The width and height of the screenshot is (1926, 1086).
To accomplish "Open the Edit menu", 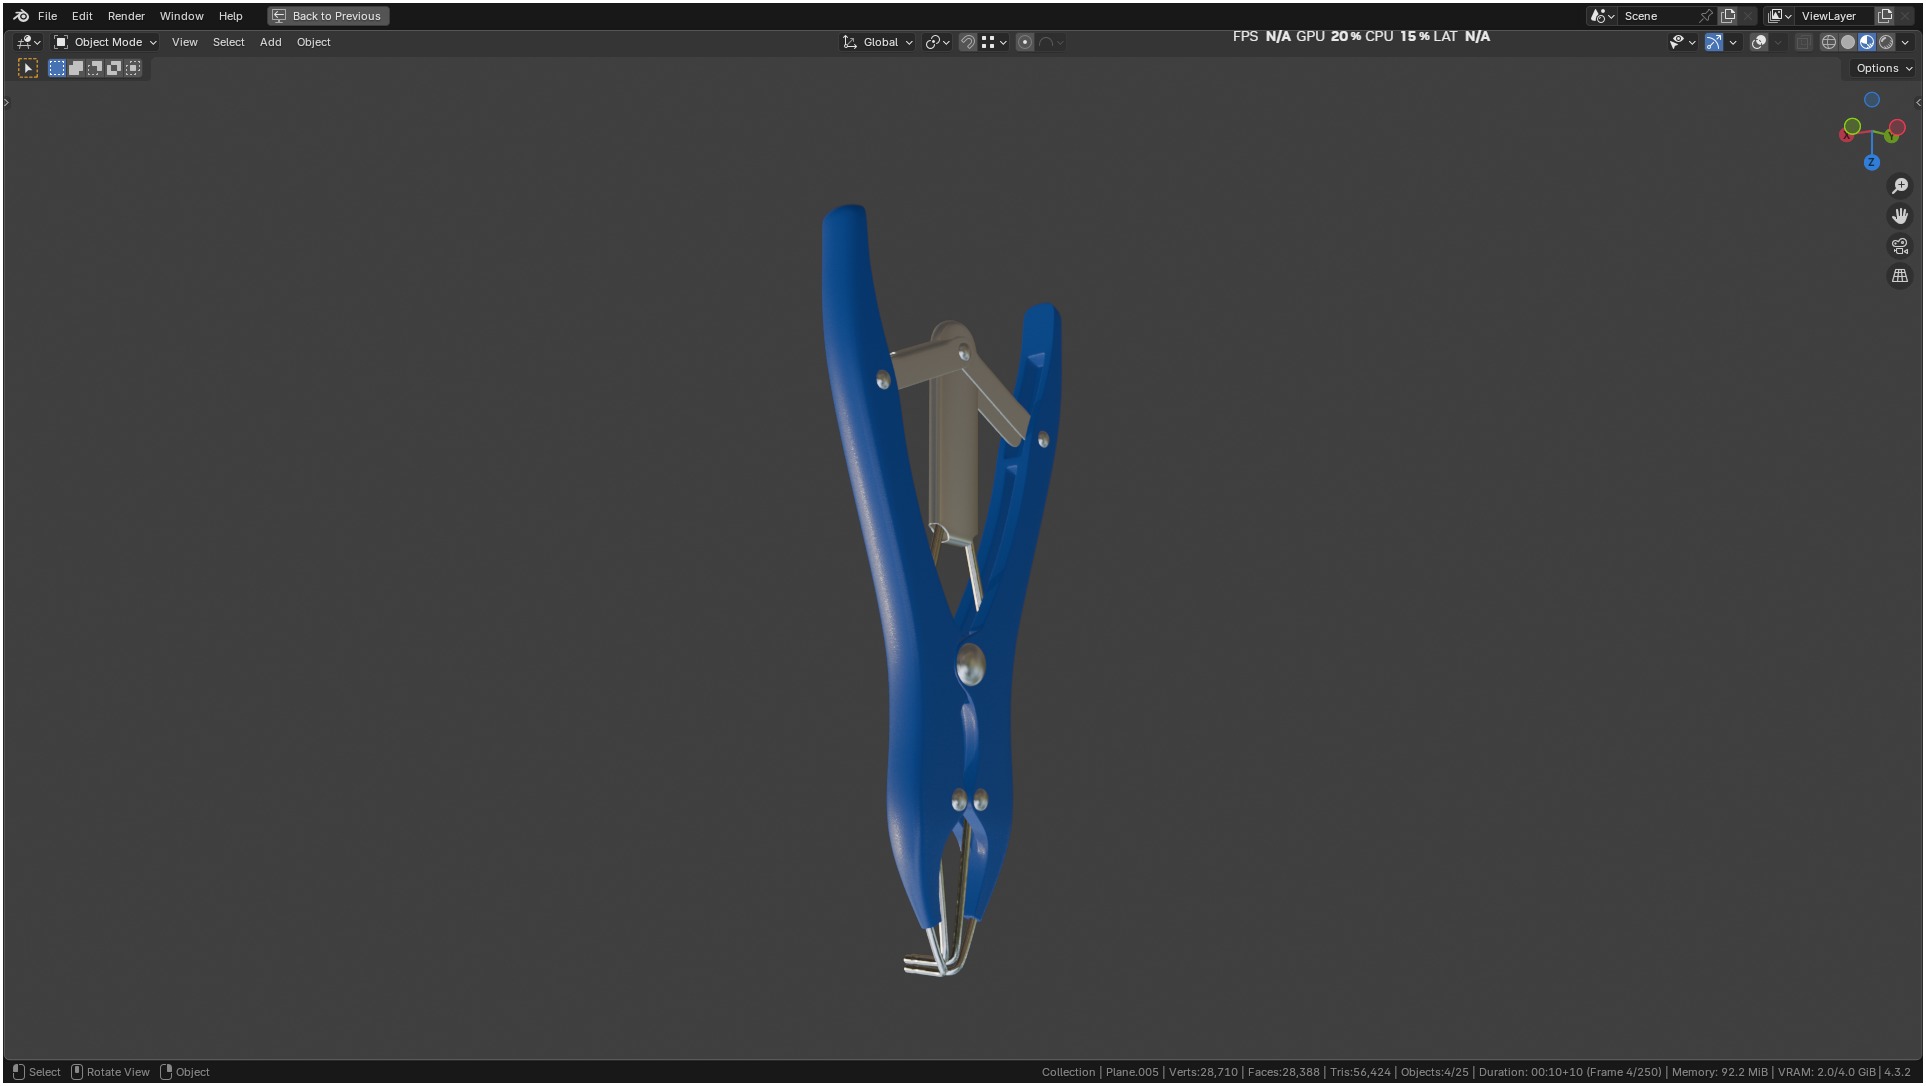I will [x=82, y=16].
